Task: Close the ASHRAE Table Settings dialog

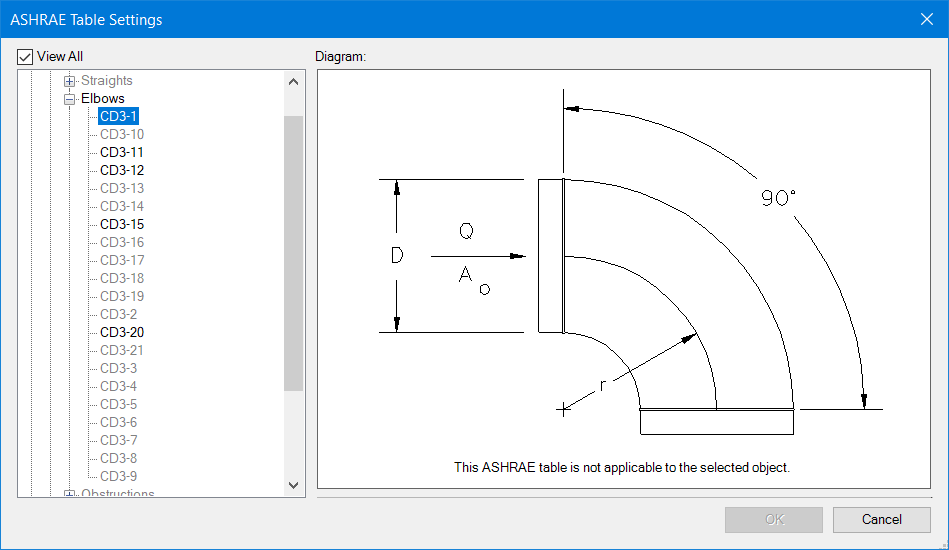Action: click(927, 19)
